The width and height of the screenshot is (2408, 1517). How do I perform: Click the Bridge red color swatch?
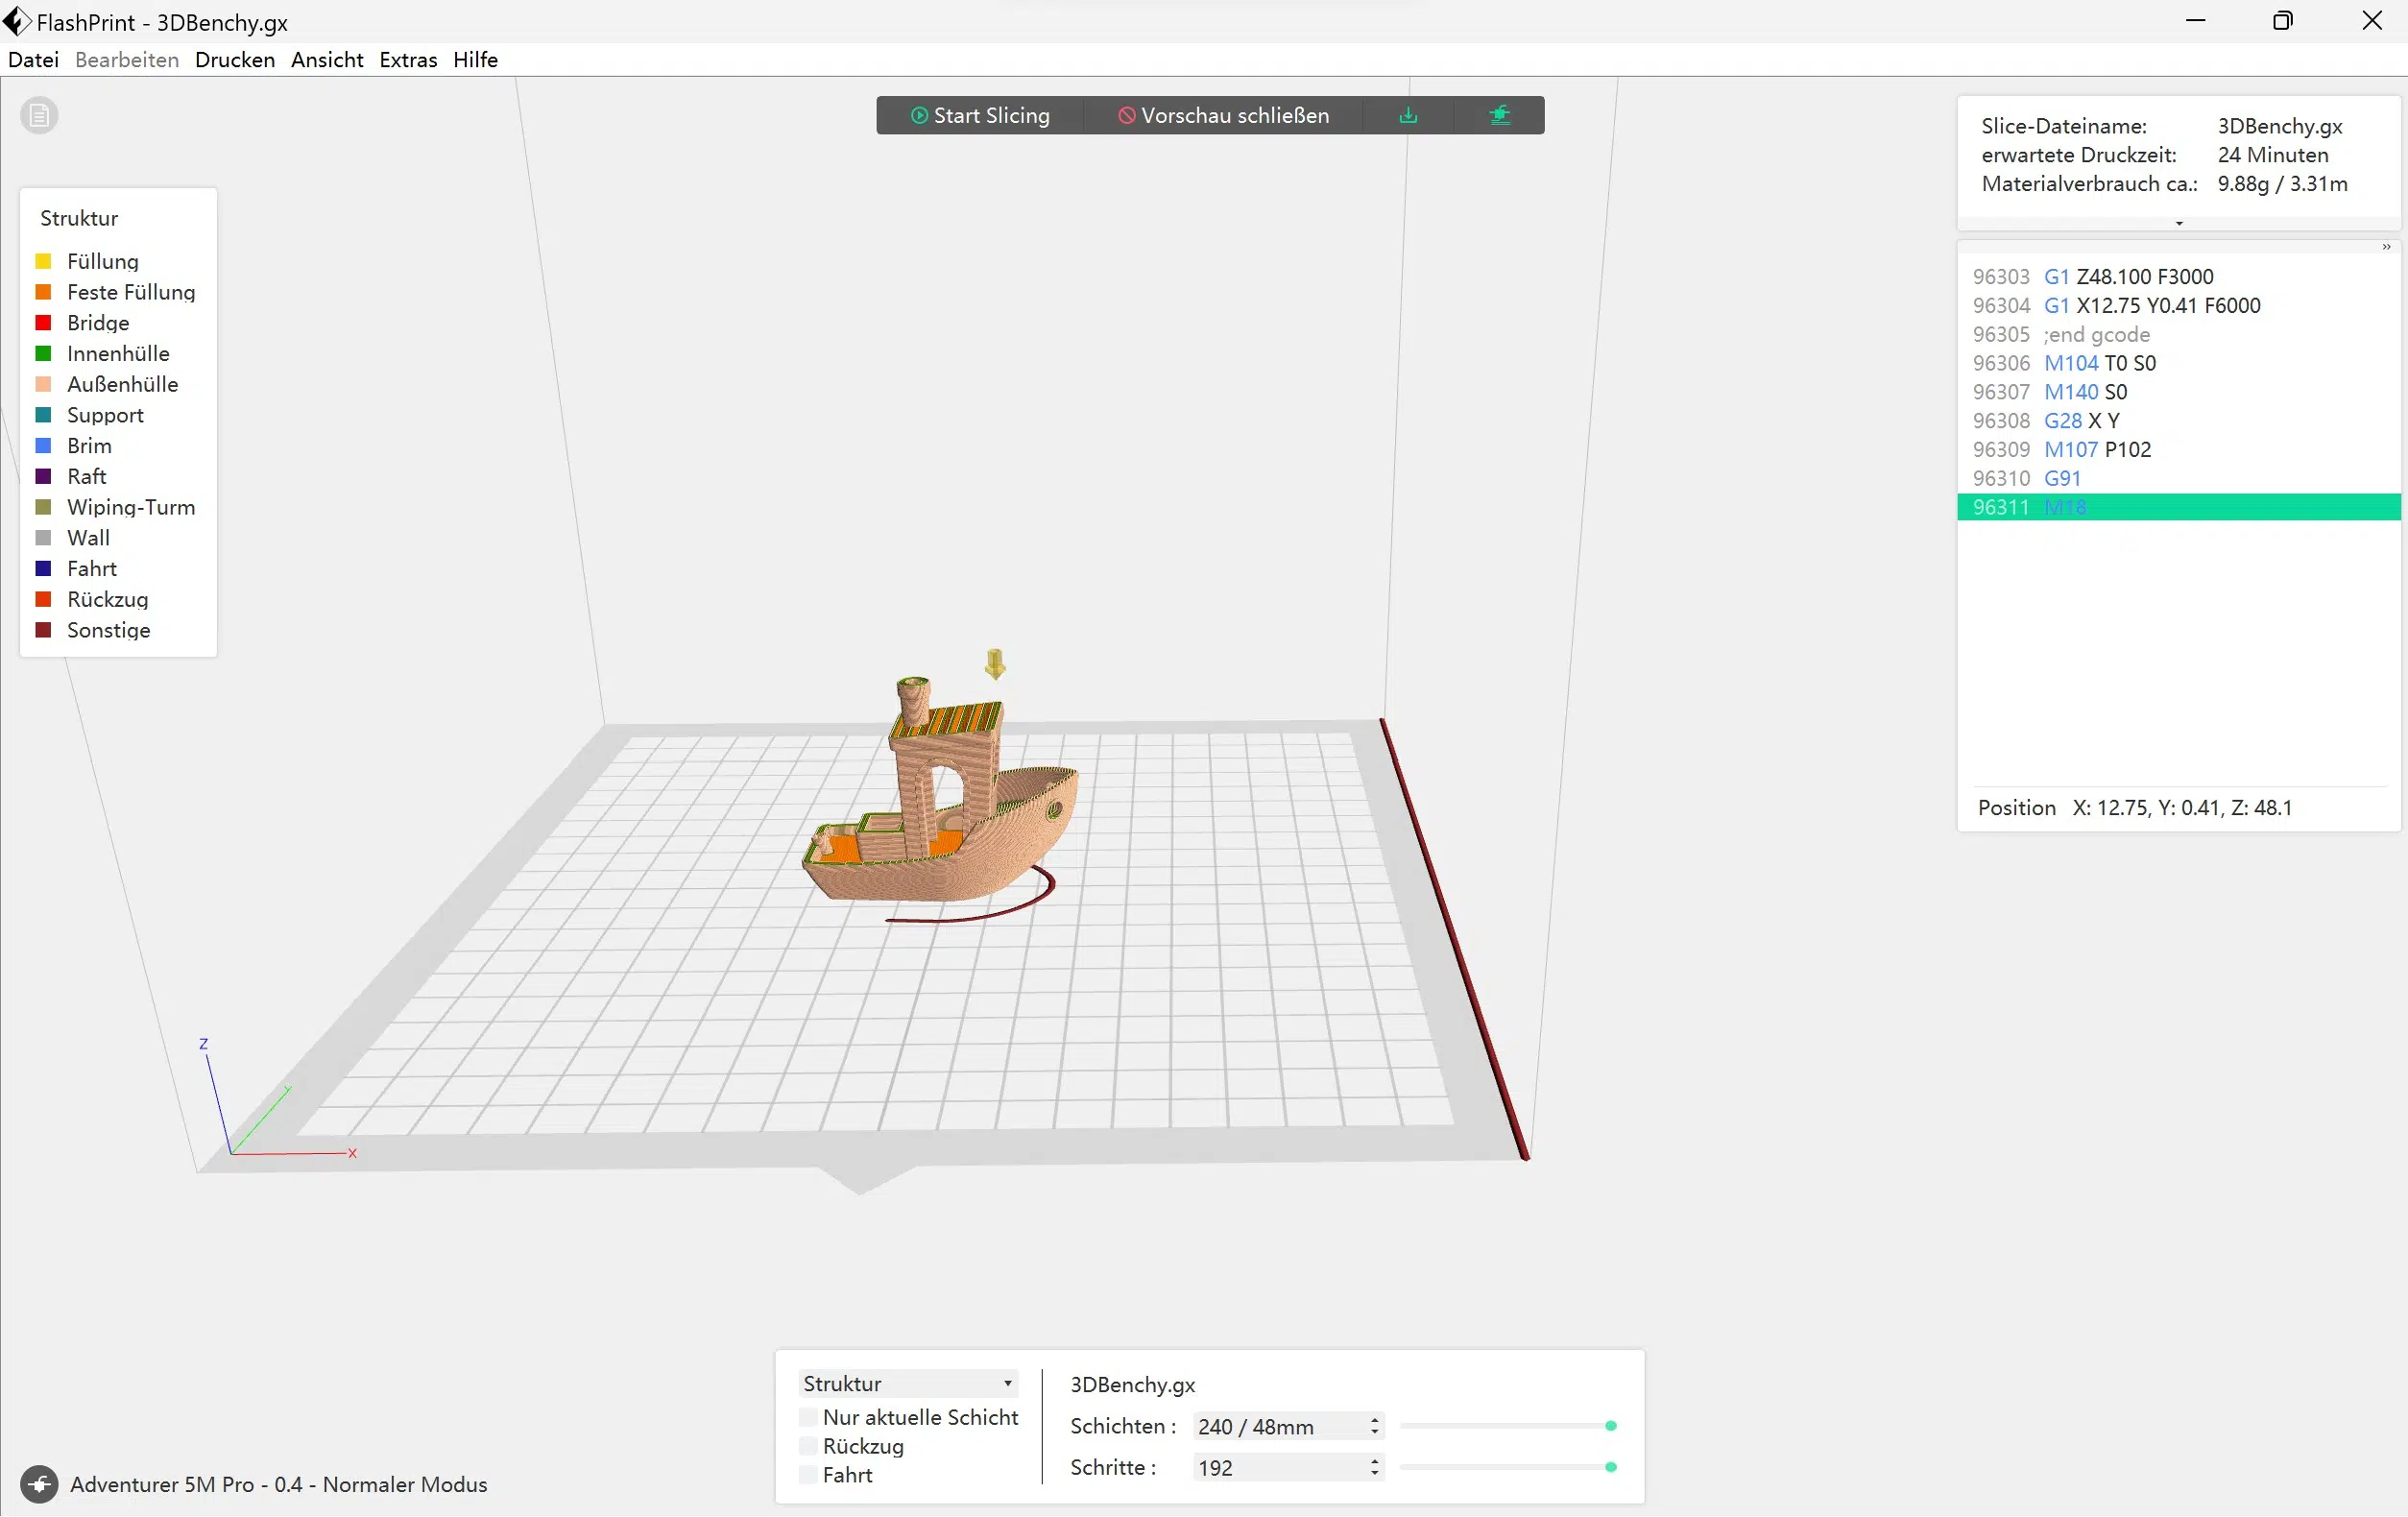pyautogui.click(x=43, y=322)
